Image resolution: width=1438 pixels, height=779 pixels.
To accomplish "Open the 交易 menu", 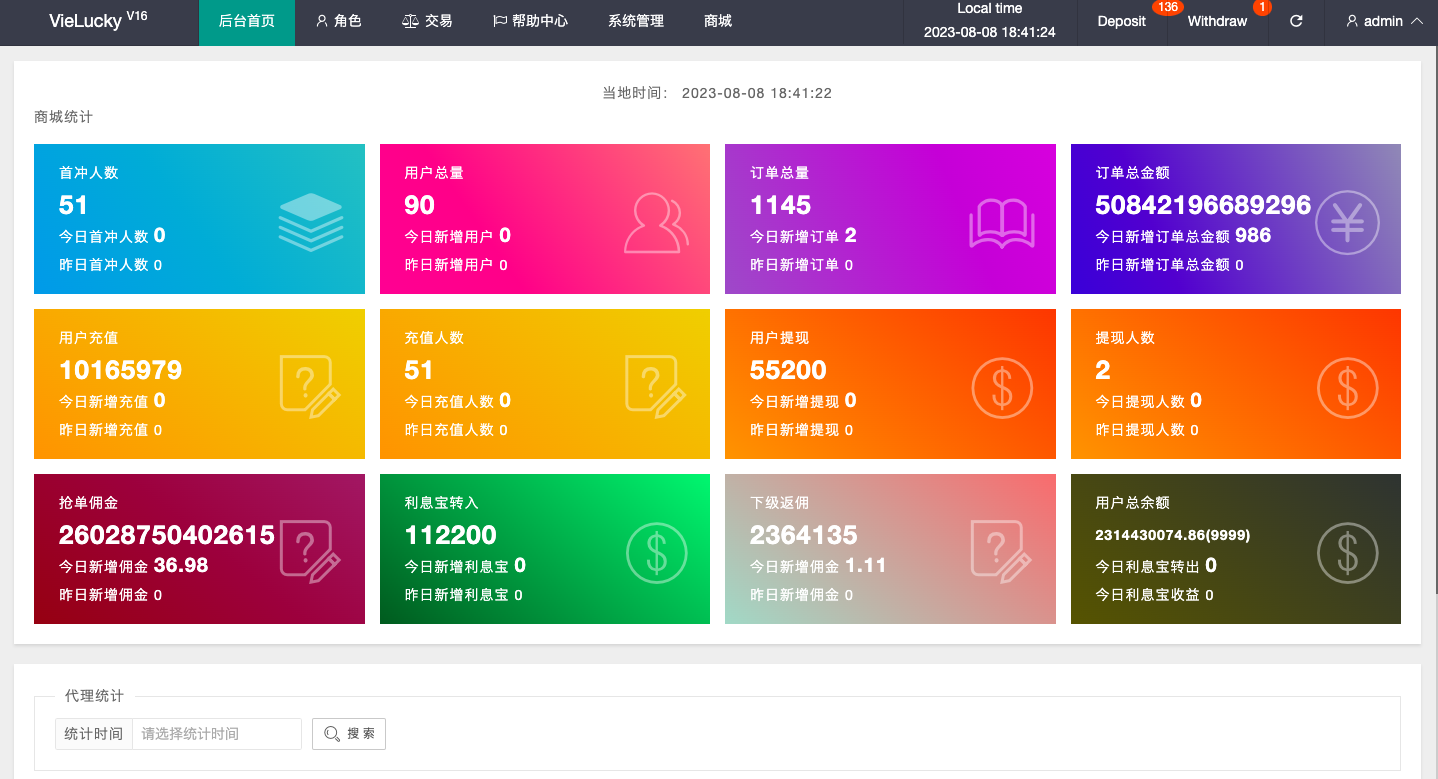I will pyautogui.click(x=427, y=21).
